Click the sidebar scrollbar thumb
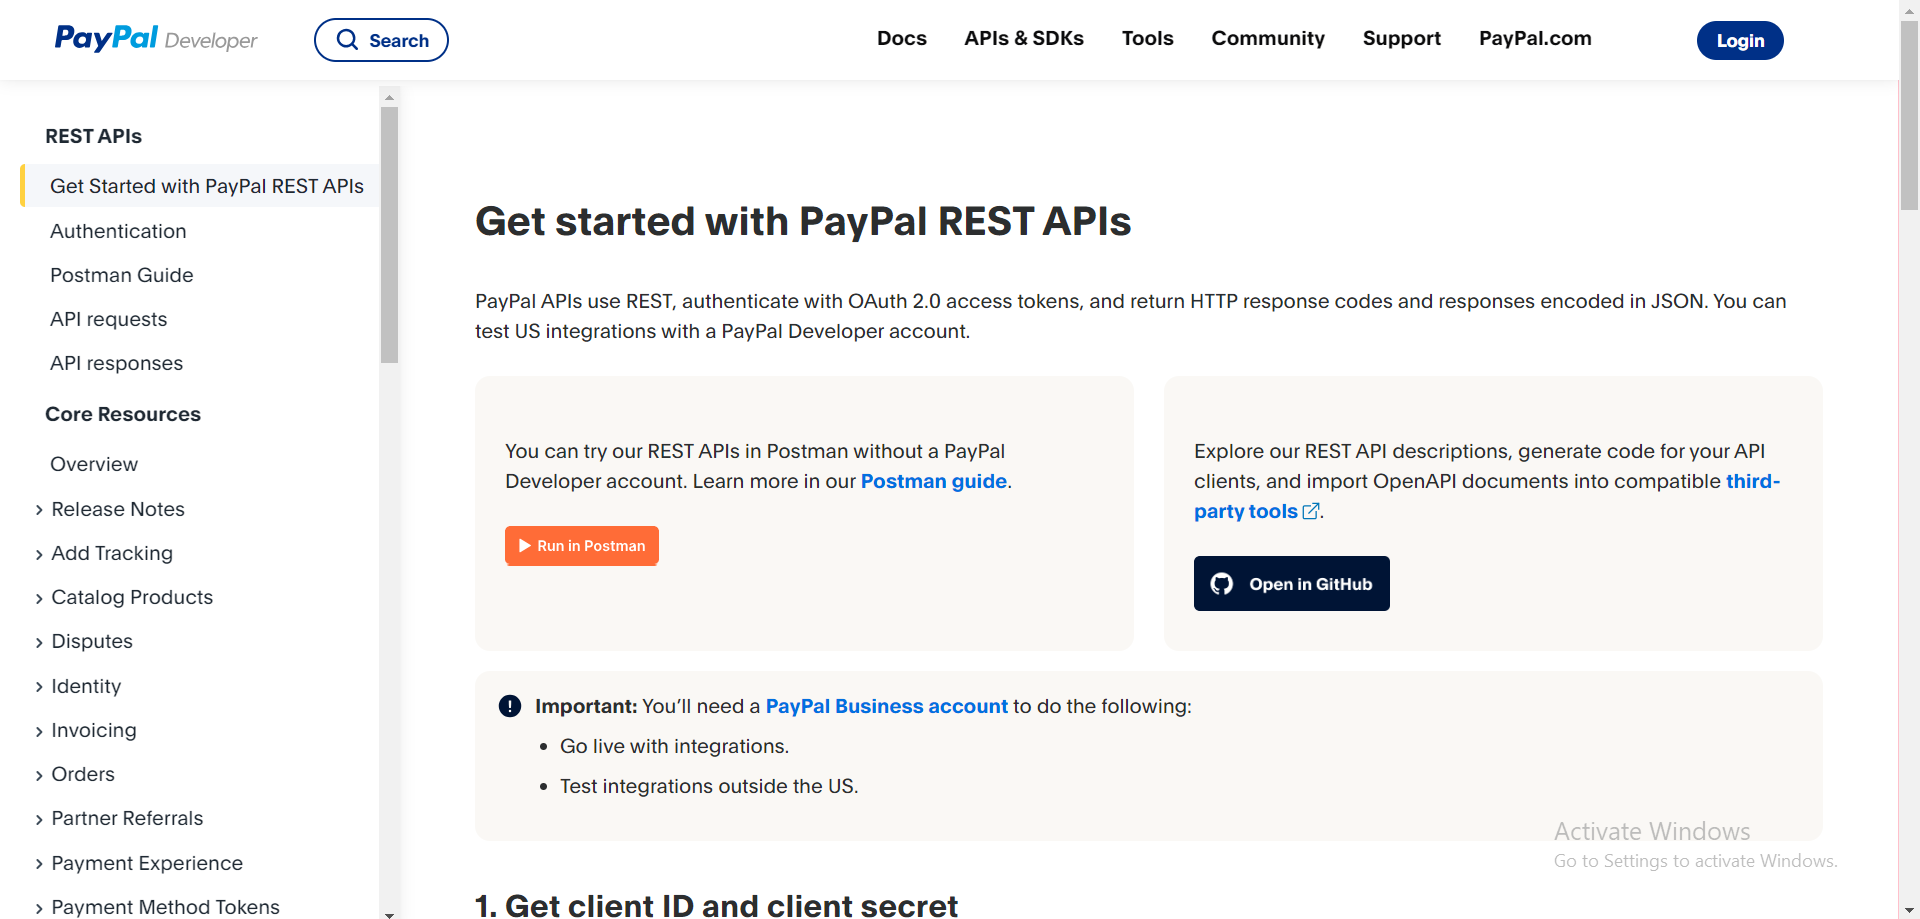This screenshot has height=919, width=1920. [390, 234]
